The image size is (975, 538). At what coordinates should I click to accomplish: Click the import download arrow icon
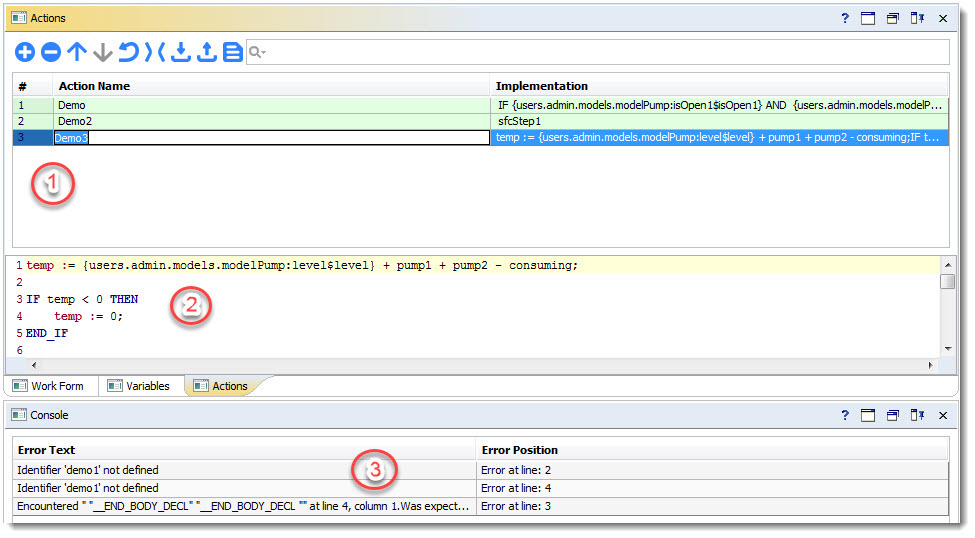181,53
